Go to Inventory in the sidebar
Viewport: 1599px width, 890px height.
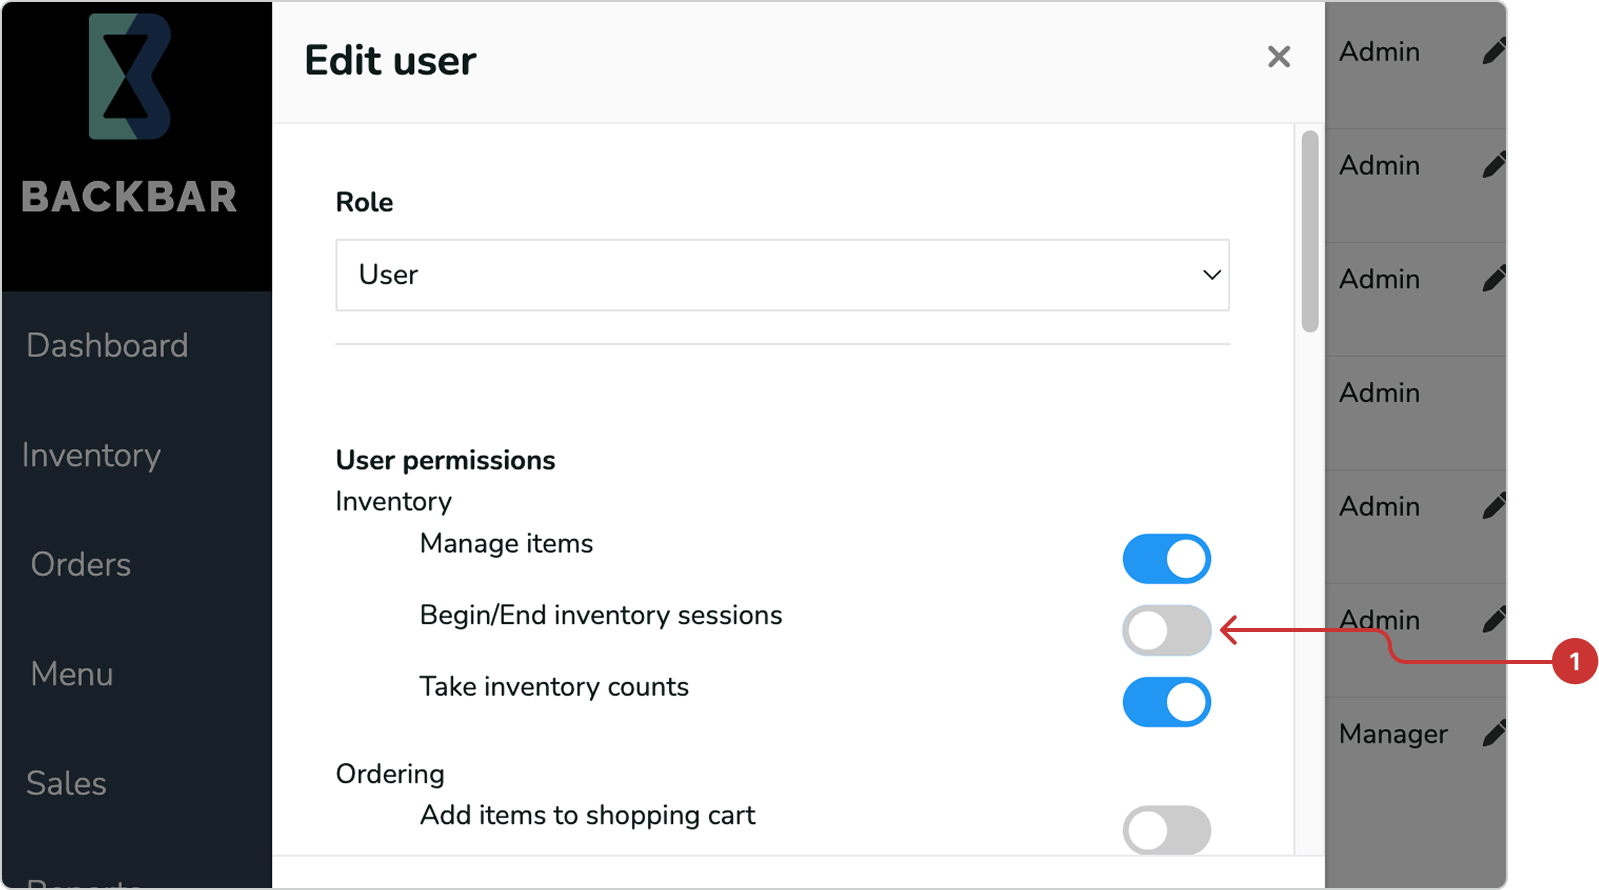click(x=91, y=456)
